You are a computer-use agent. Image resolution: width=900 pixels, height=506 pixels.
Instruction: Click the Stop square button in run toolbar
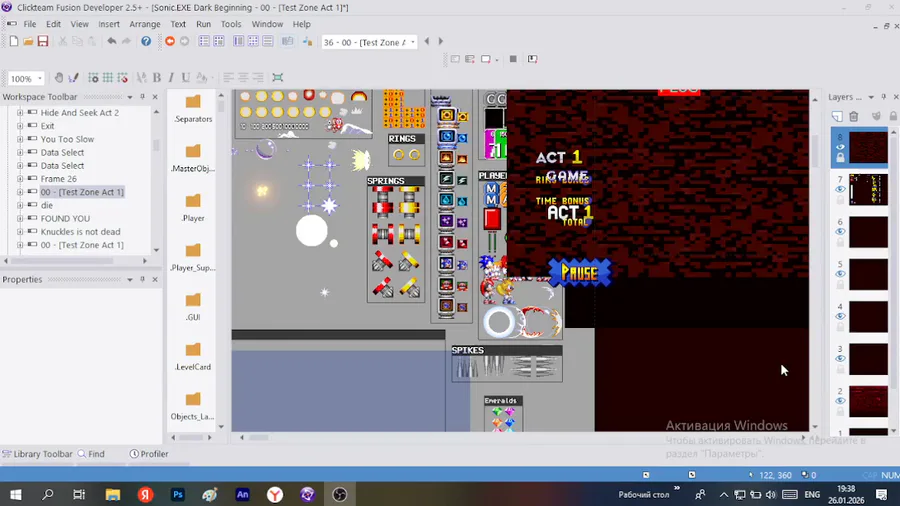coord(513,59)
